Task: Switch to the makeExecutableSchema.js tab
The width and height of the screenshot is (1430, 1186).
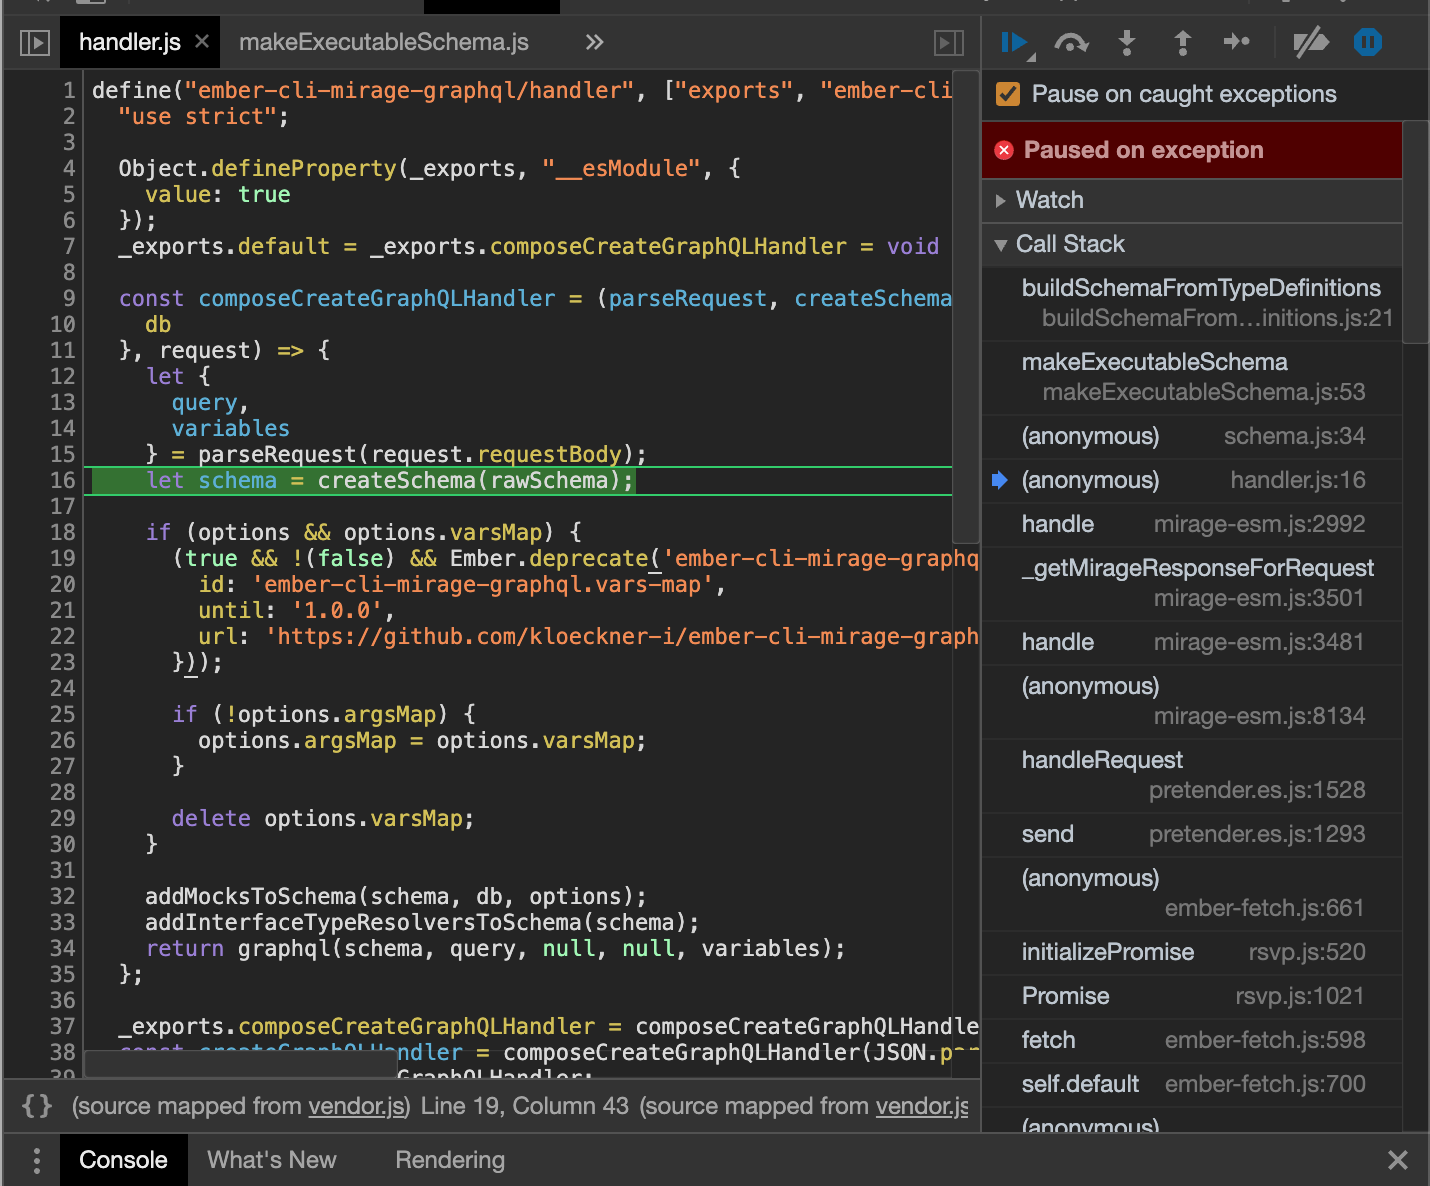Action: pos(383,43)
